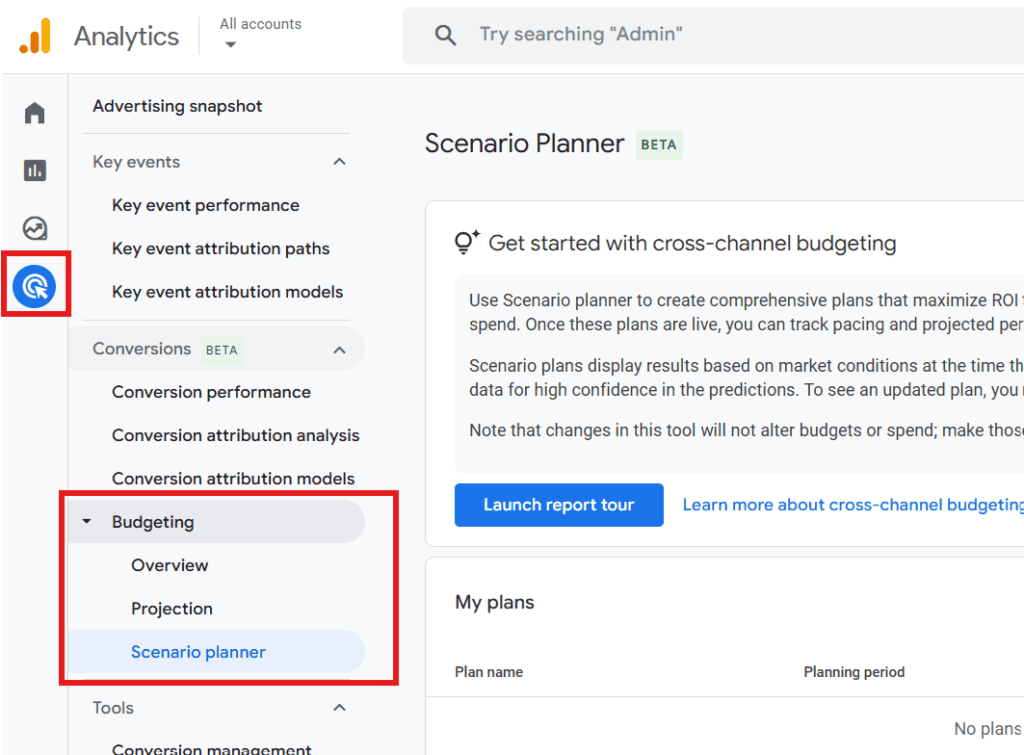Select the Advertising icon in sidebar
Image resolution: width=1024 pixels, height=755 pixels.
coord(35,287)
